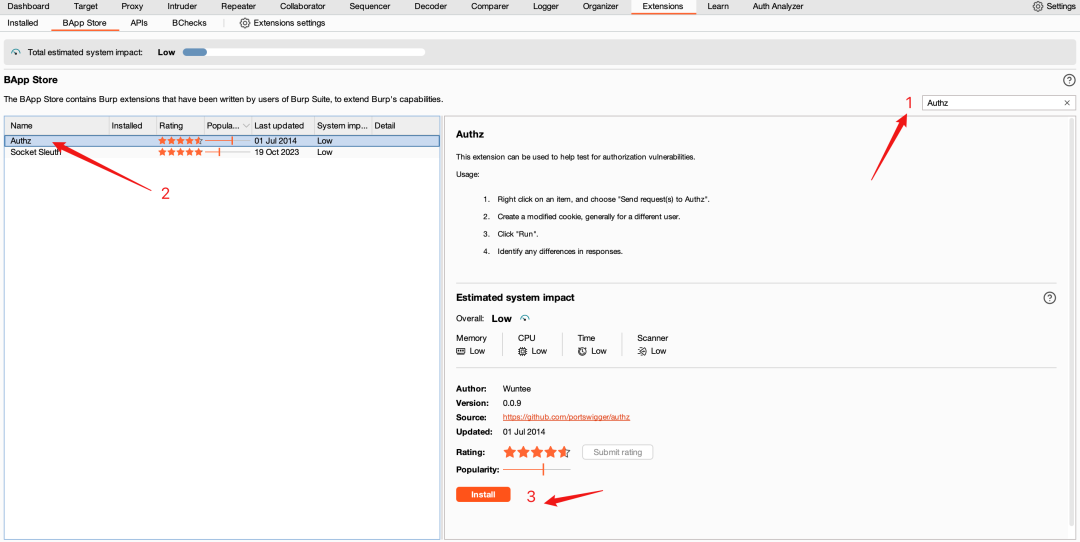Sort by the Installed column header
The width and height of the screenshot is (1080, 542).
pyautogui.click(x=132, y=126)
